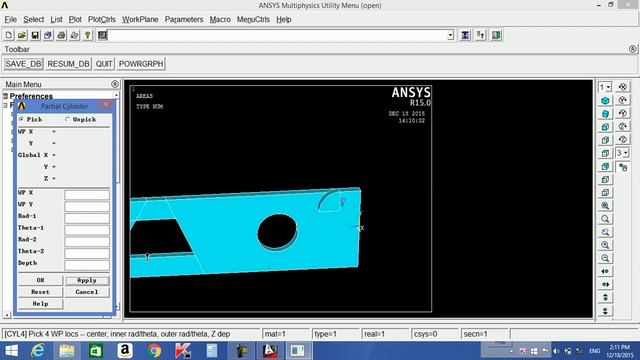The width and height of the screenshot is (640, 360).
Task: Open the Plot menu
Action: point(75,19)
